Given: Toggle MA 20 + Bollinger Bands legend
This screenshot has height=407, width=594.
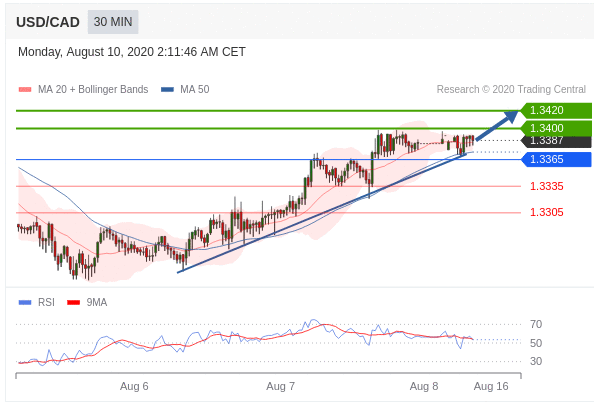Looking at the screenshot, I should click(x=83, y=89).
